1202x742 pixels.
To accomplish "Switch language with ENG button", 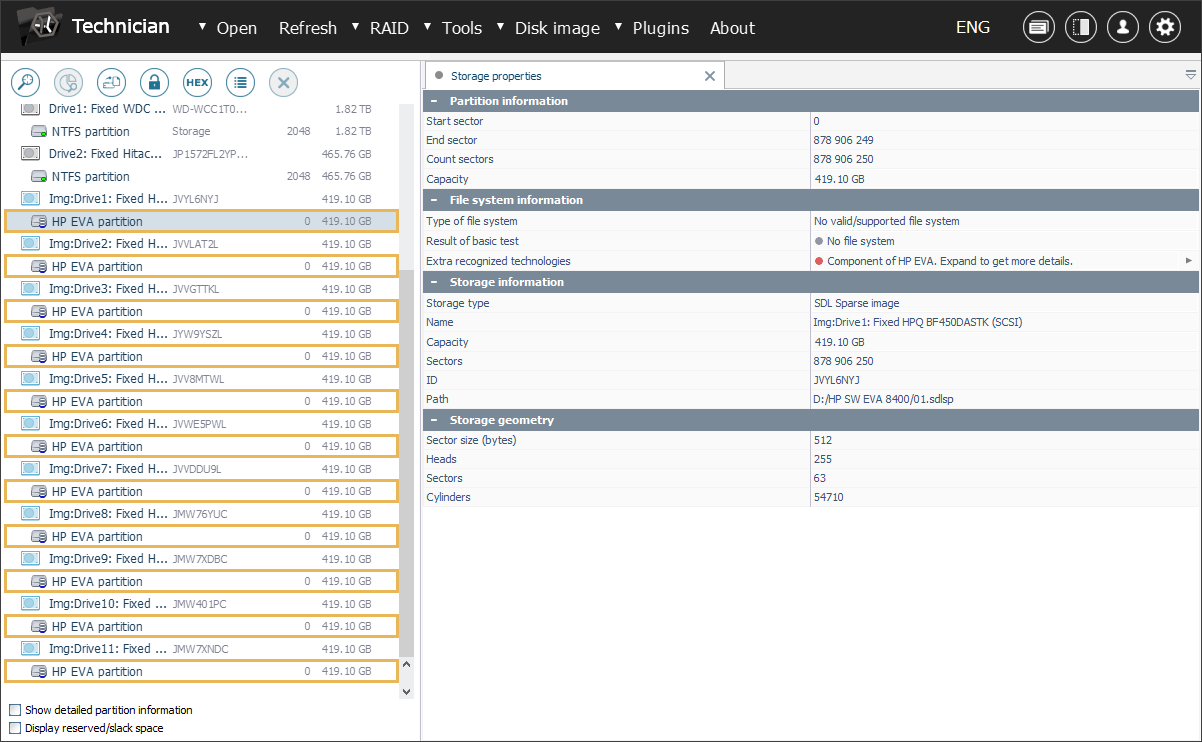I will pyautogui.click(x=973, y=27).
